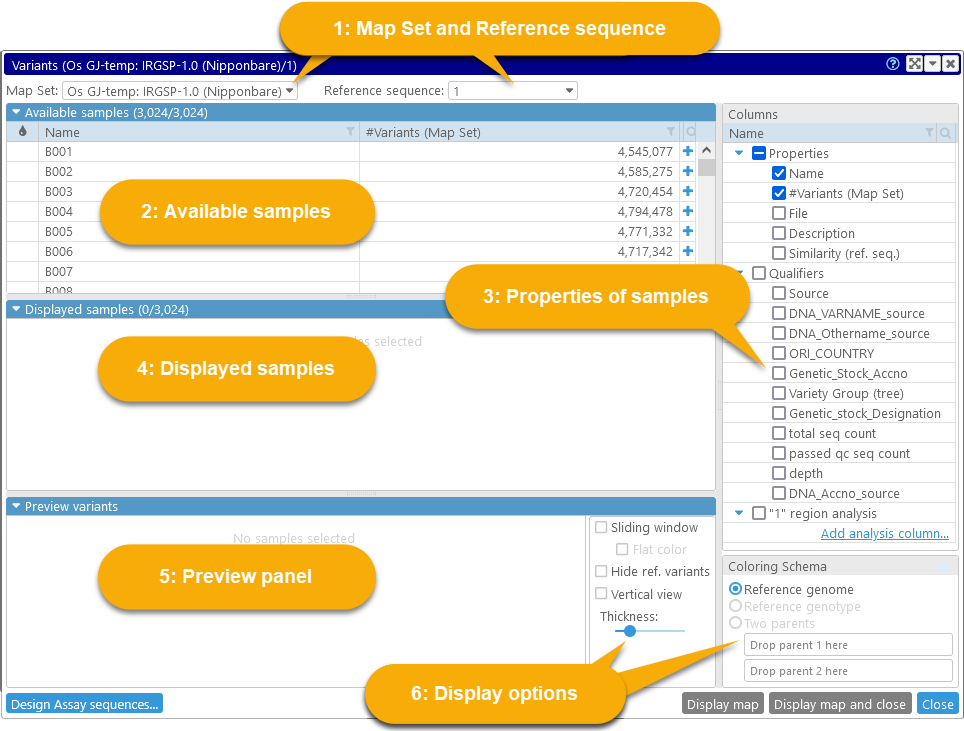
Task: Open the Map Set dropdown
Action: point(178,91)
